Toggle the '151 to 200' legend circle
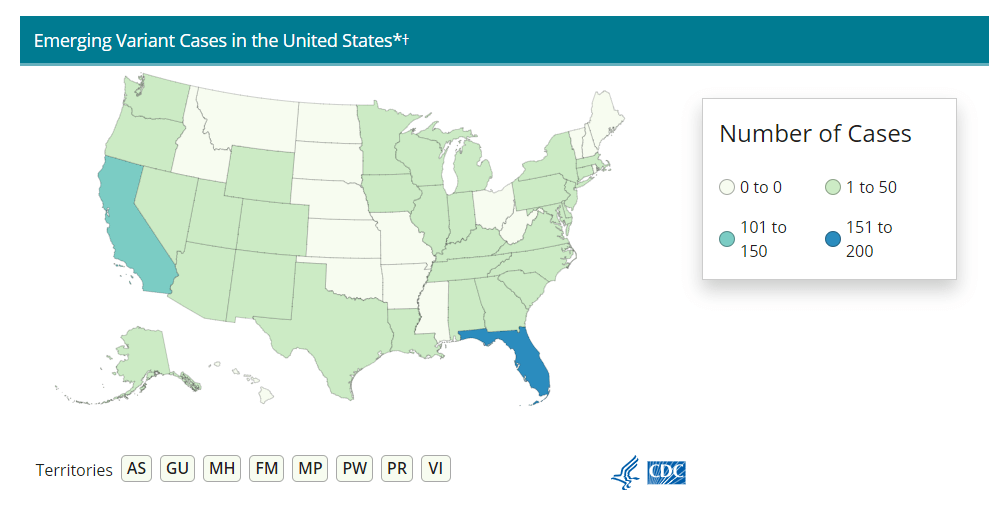Viewport: 997px width, 523px height. point(832,239)
